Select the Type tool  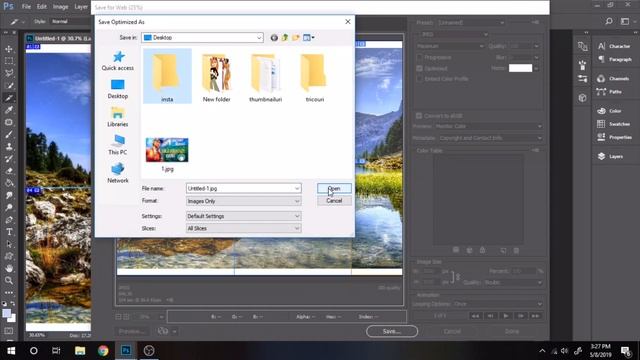9,232
